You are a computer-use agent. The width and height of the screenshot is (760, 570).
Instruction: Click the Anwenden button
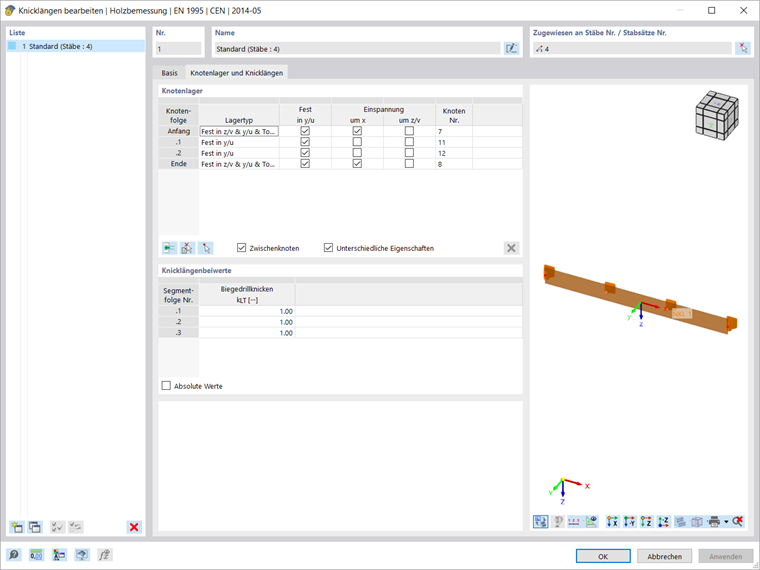726,556
